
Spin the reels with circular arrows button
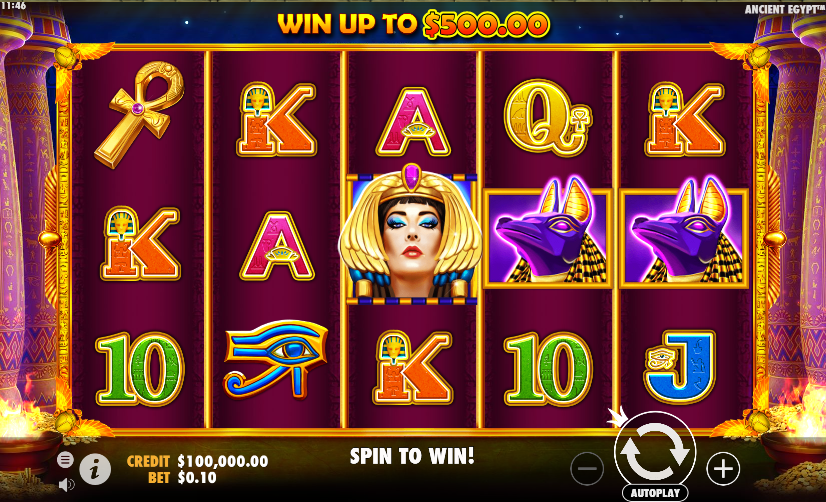[x=655, y=452]
